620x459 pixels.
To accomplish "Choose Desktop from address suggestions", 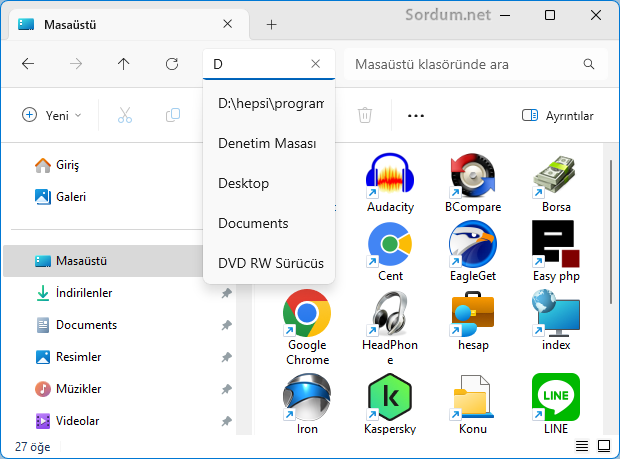I will coord(269,183).
